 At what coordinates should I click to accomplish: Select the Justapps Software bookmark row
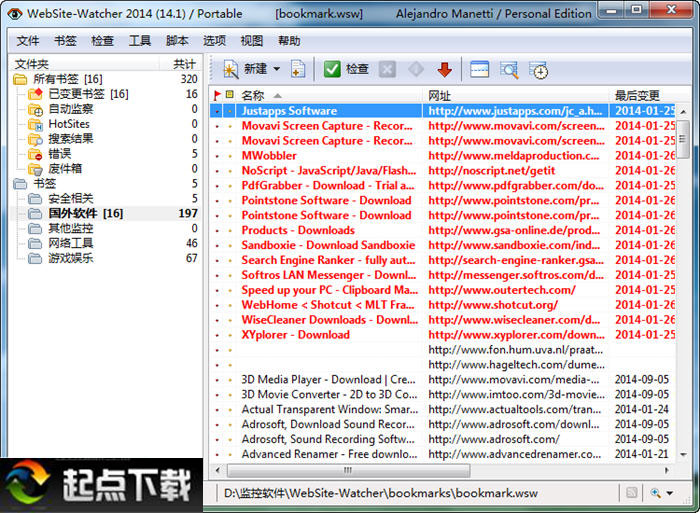tap(443, 111)
